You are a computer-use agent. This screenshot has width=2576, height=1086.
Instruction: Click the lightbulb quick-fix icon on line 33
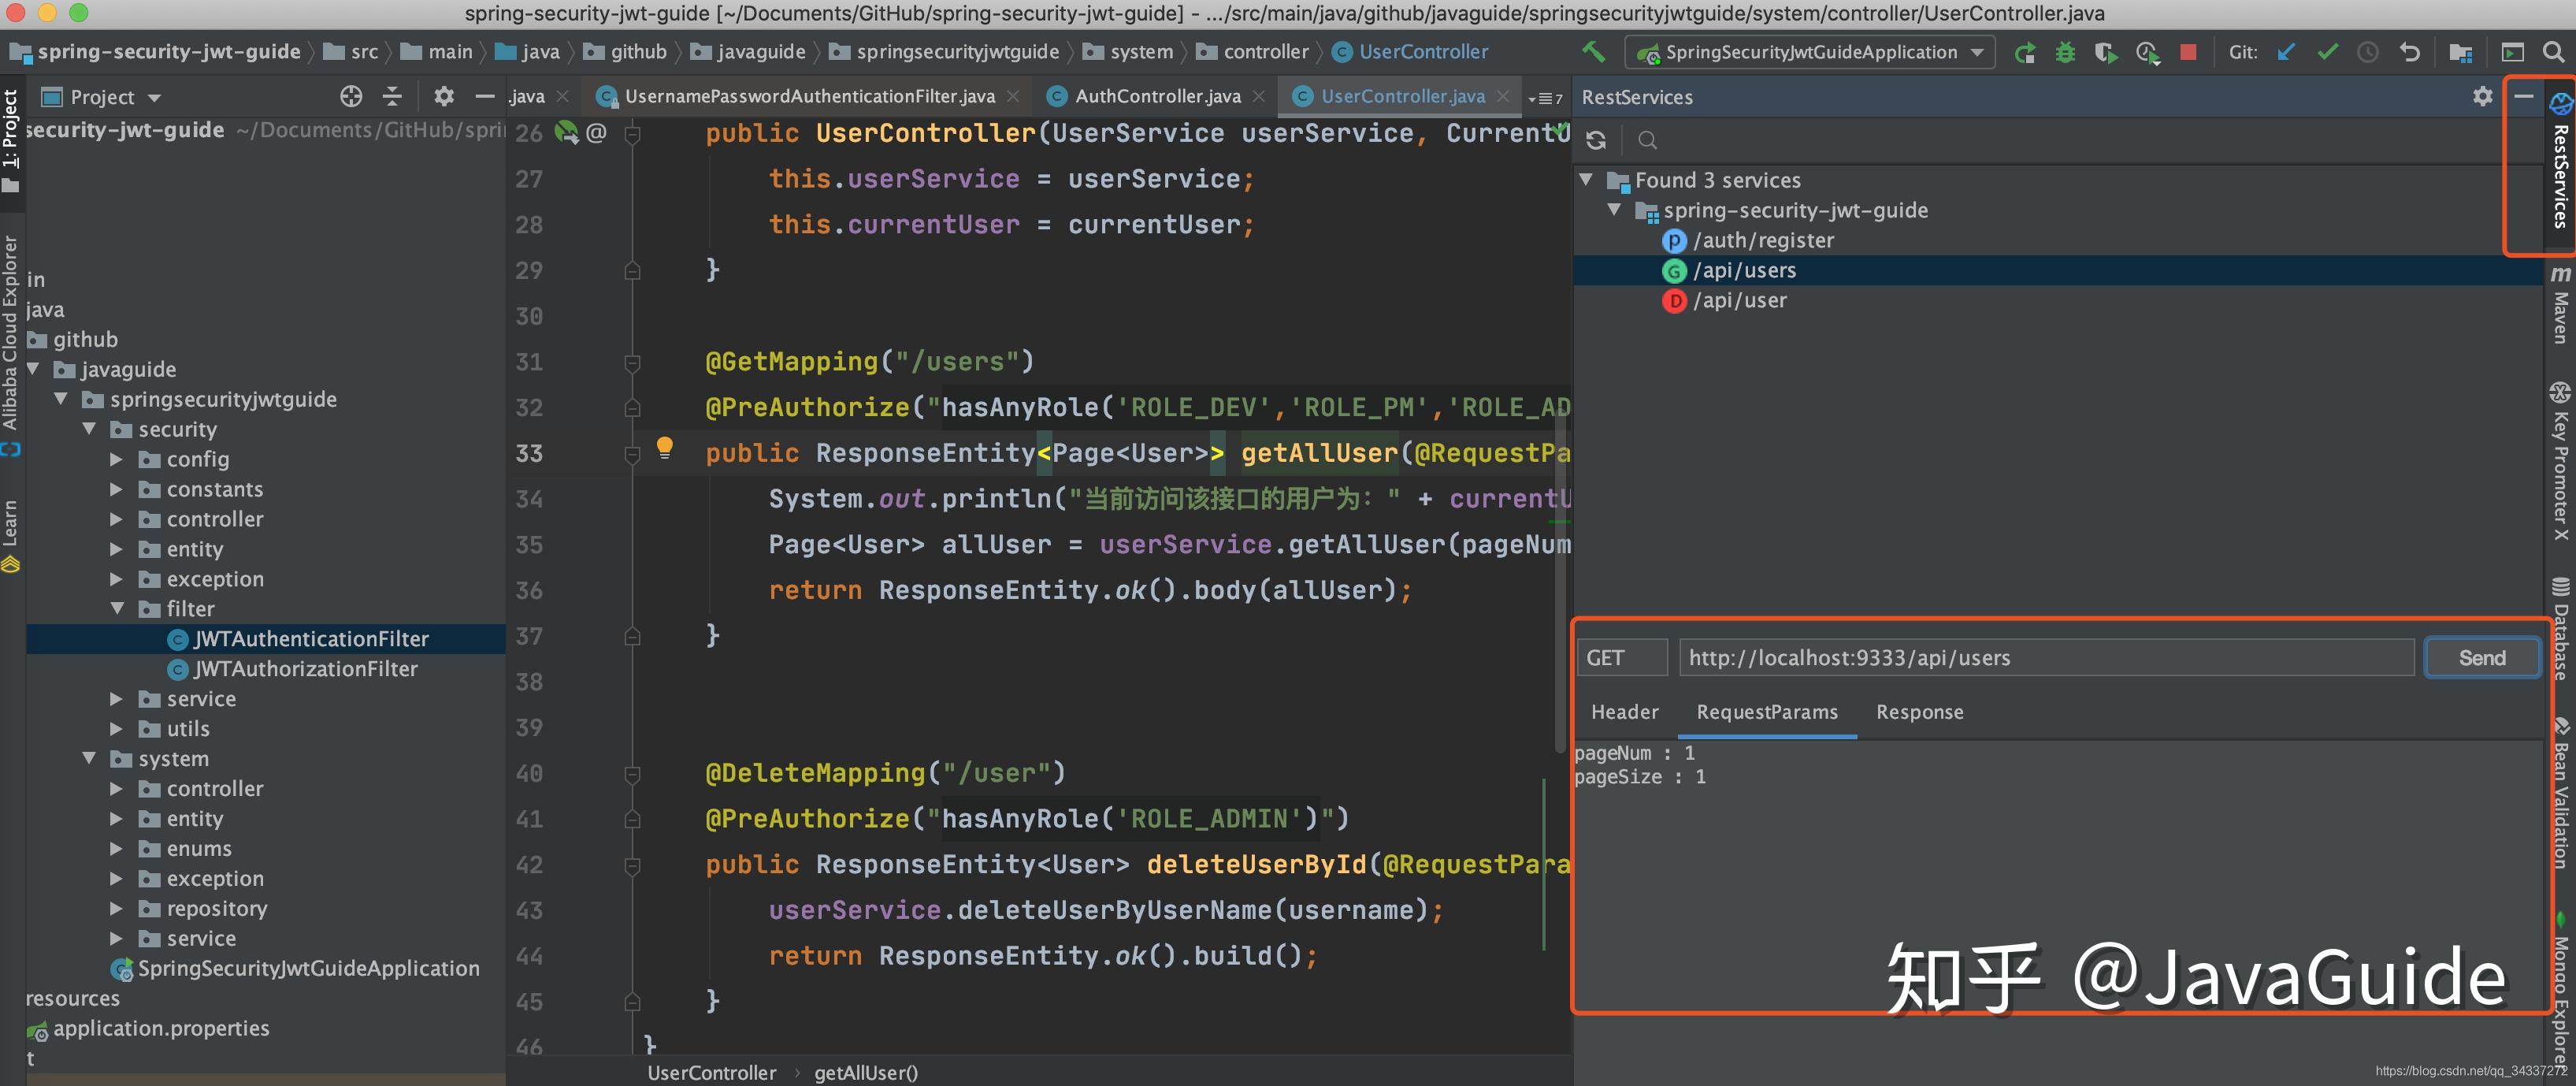[x=665, y=447]
